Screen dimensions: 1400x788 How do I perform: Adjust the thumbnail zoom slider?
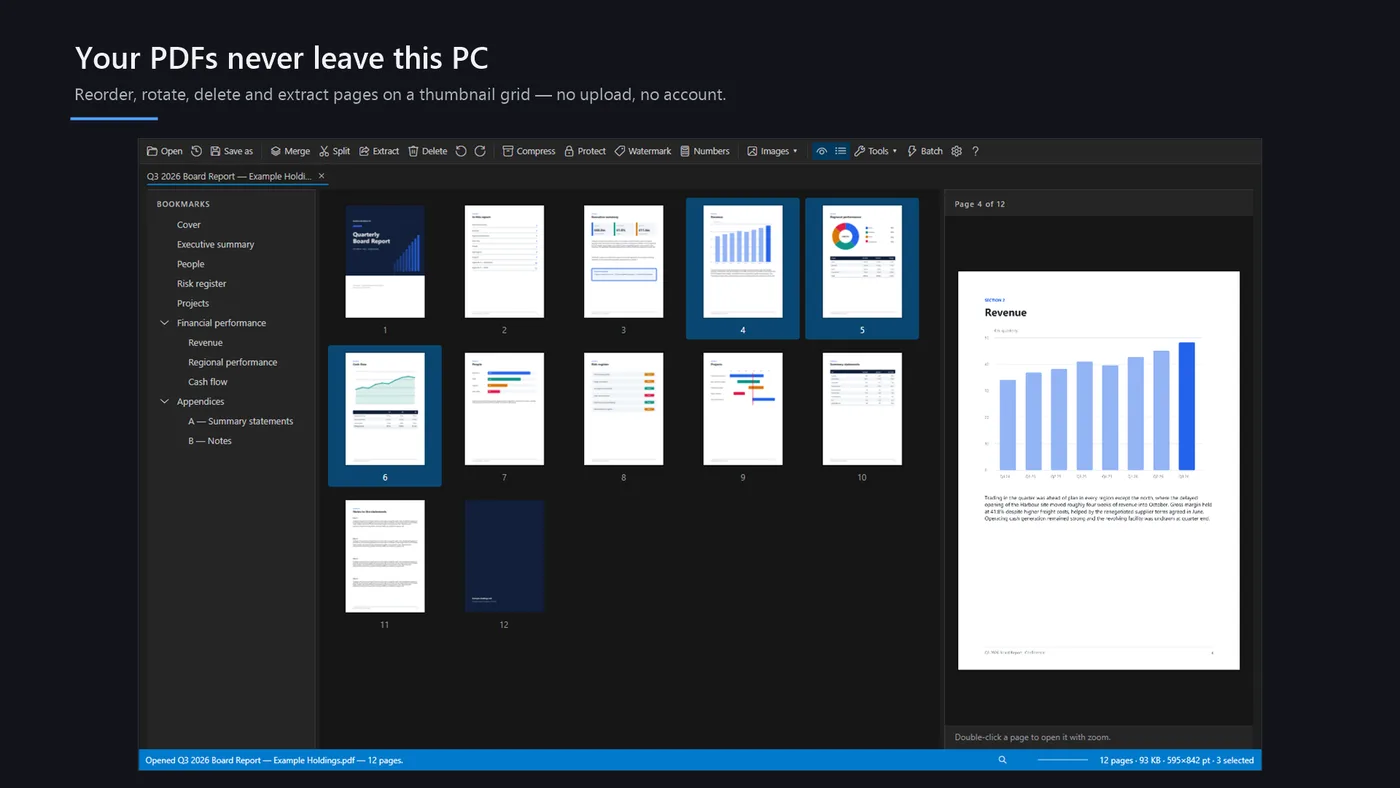tap(1062, 760)
